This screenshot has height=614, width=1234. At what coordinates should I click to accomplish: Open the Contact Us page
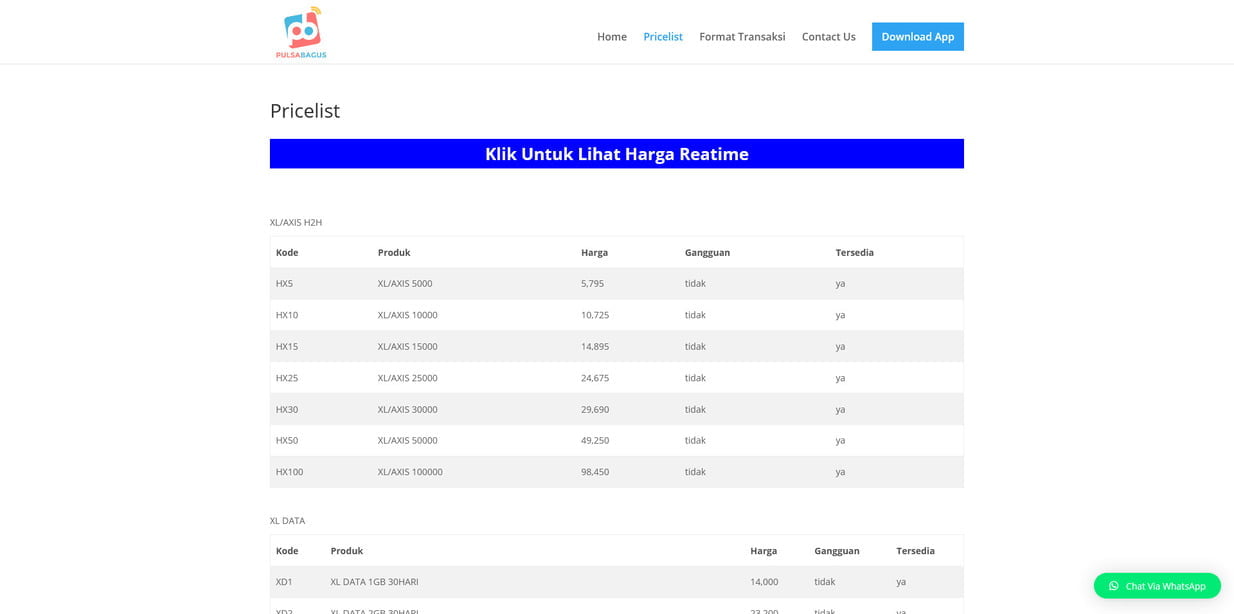click(x=828, y=37)
